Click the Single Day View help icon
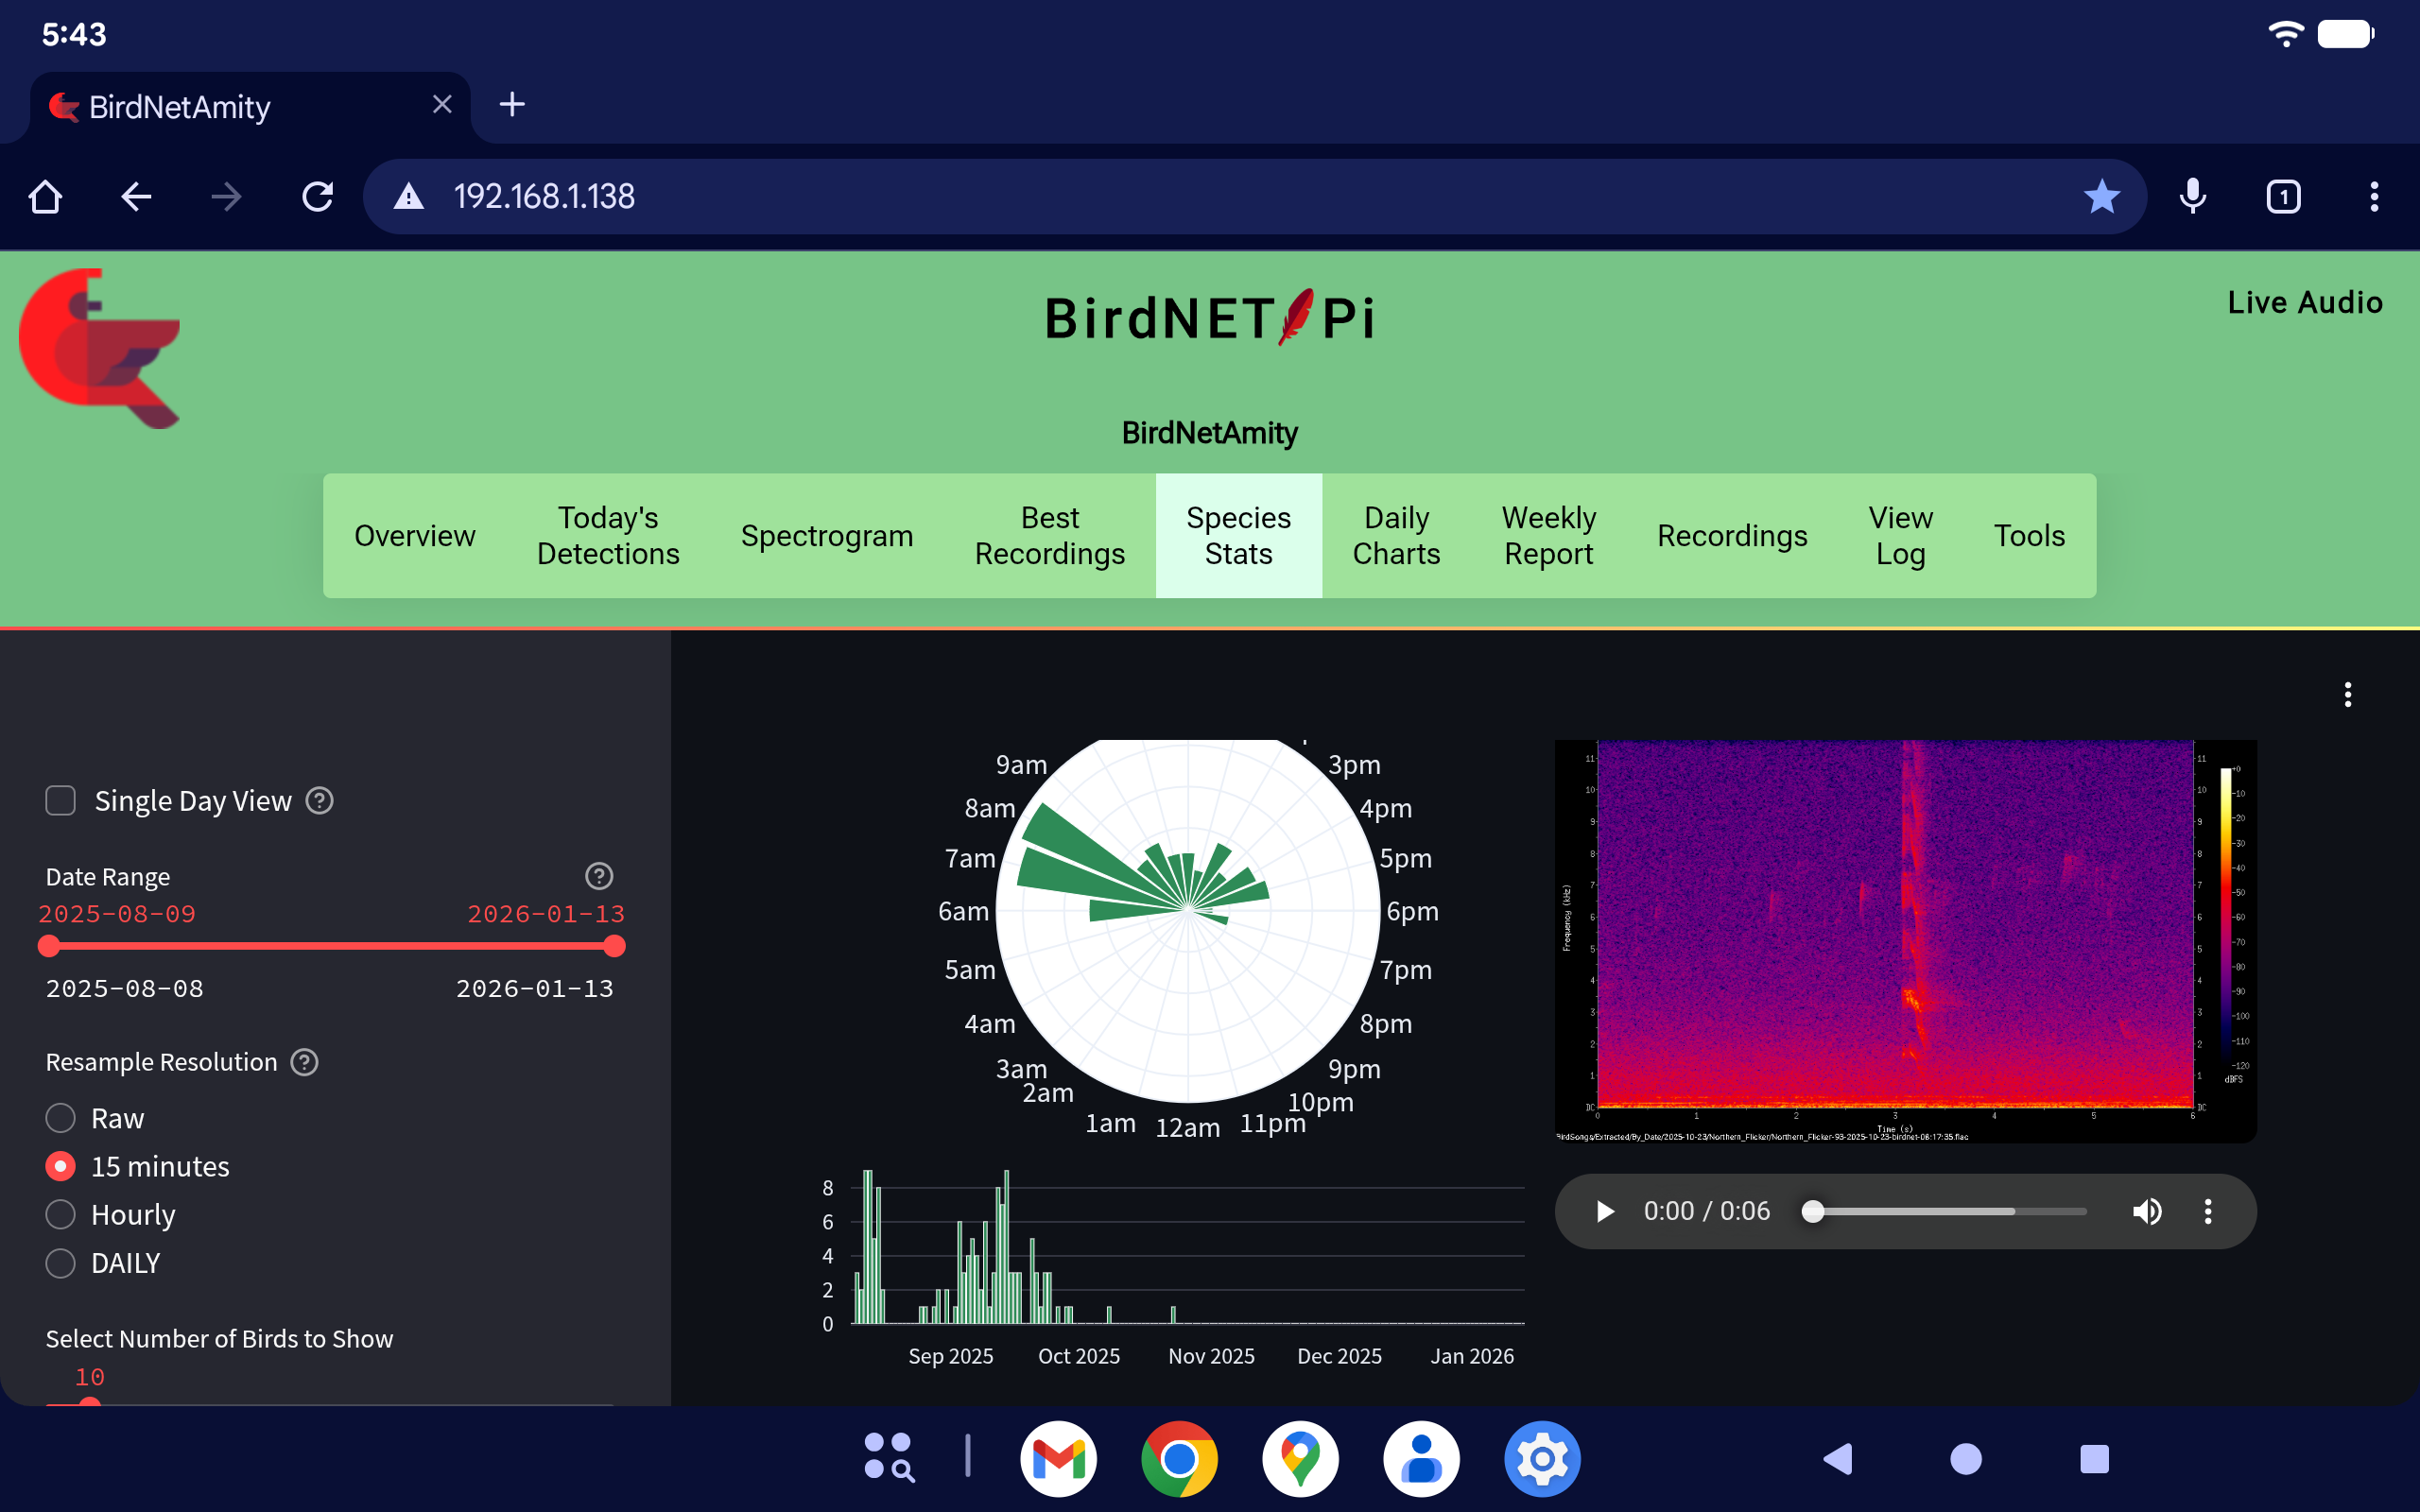 319,801
